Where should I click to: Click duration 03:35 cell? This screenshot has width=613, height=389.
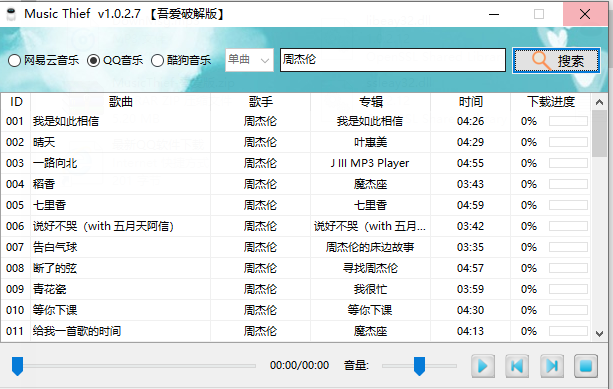click(x=470, y=247)
